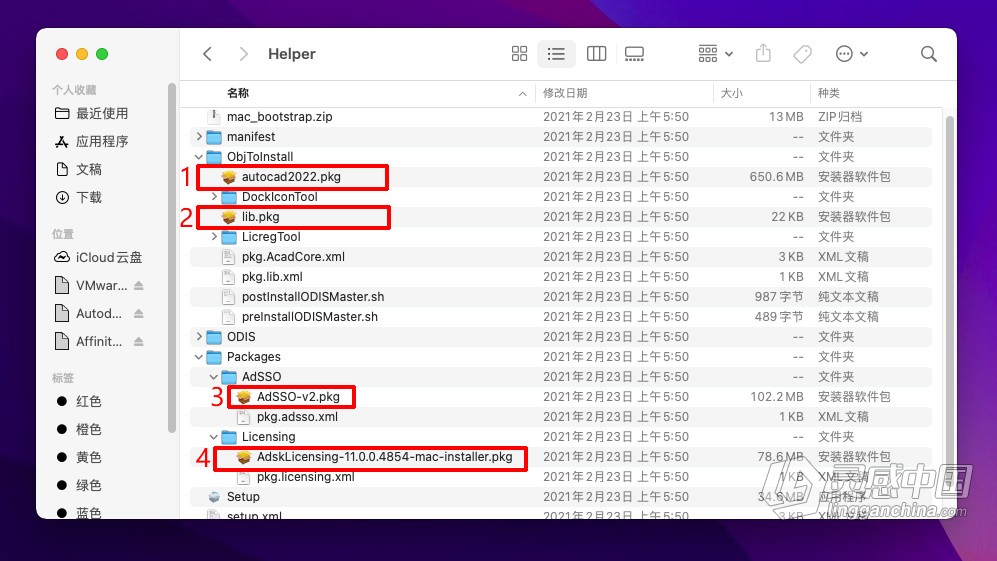
Task: Select the green tag (绿色)
Action: click(x=79, y=485)
